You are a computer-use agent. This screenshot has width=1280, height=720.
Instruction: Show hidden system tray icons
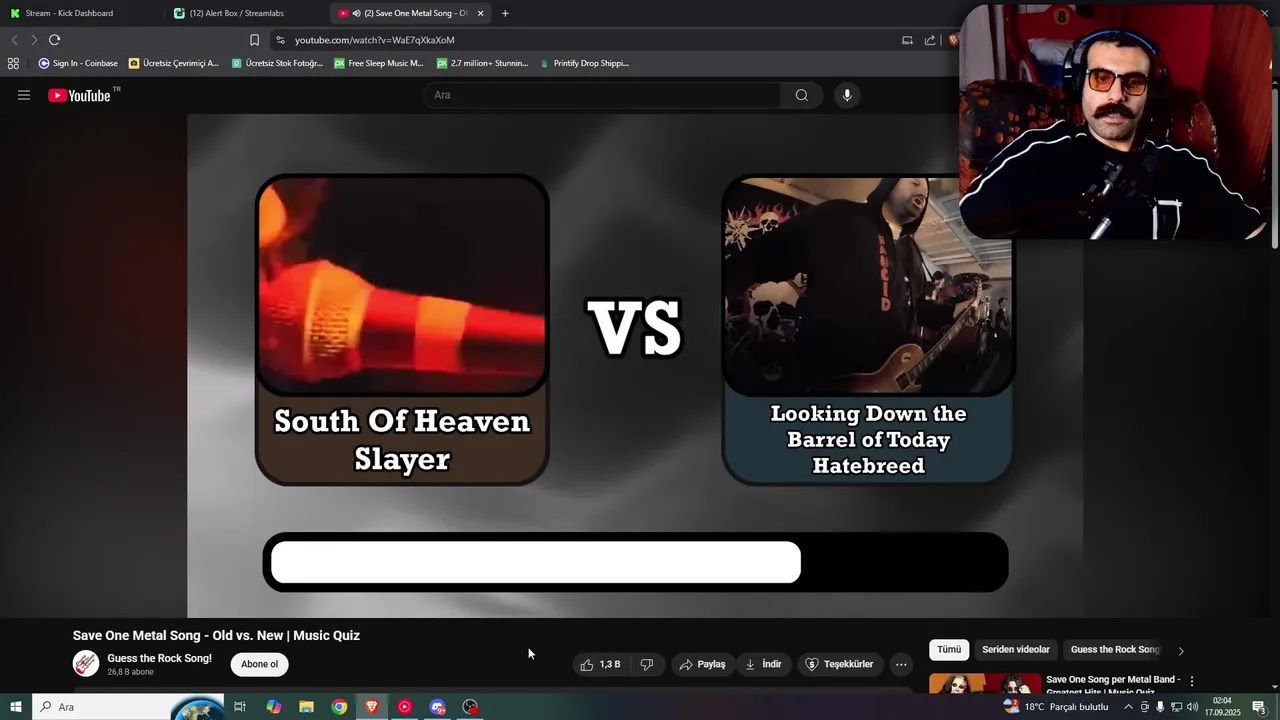[x=1128, y=707]
